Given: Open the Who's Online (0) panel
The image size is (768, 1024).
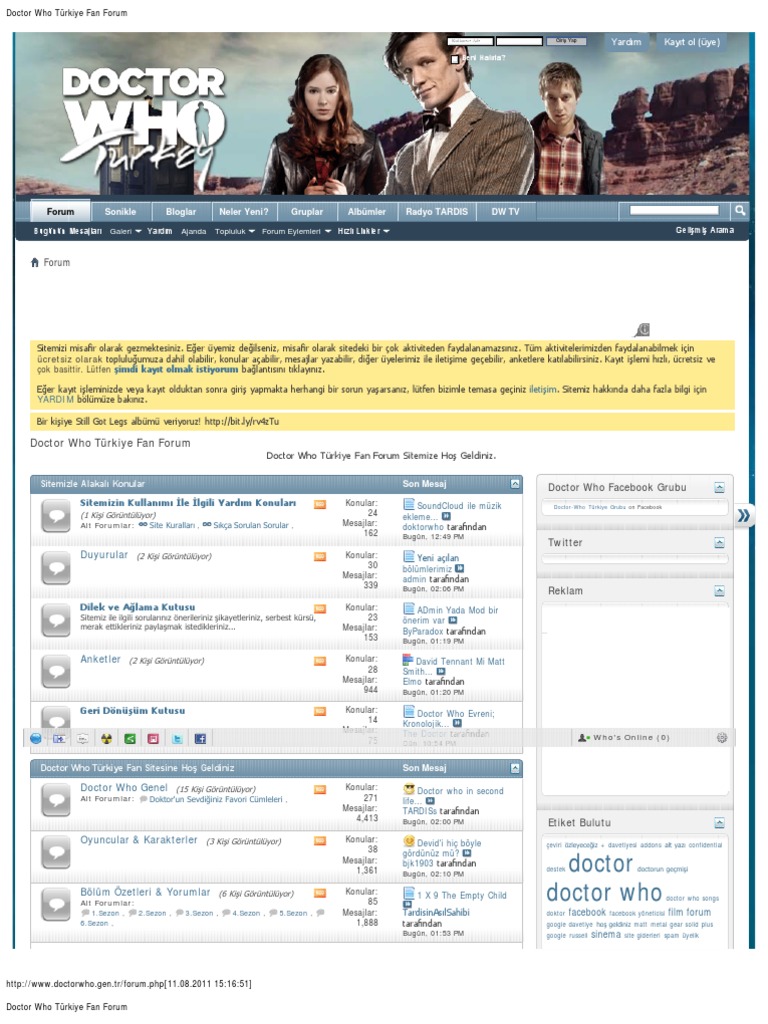Looking at the screenshot, I should (624, 738).
